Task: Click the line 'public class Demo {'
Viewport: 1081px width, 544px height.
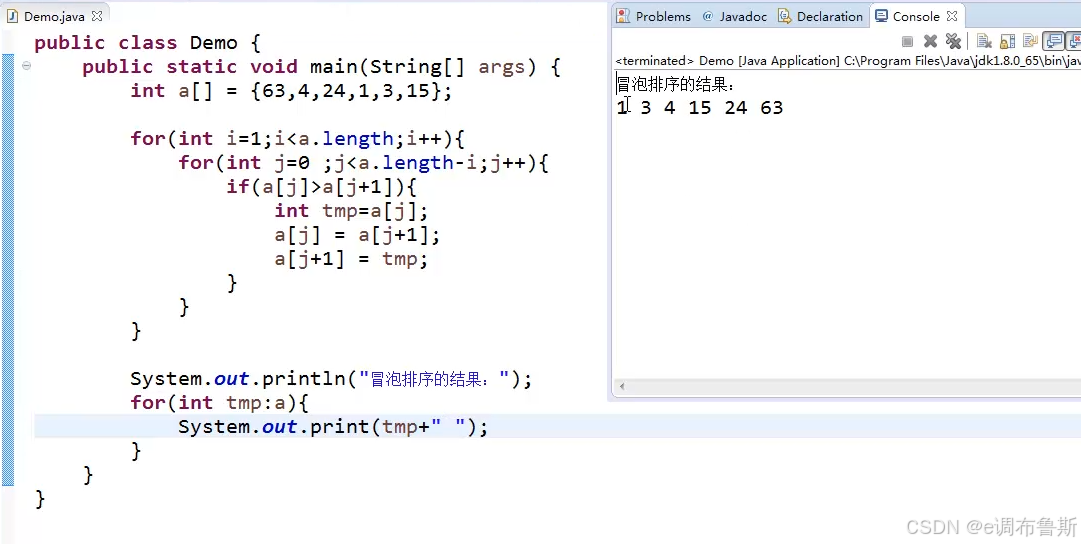Action: pos(148,43)
